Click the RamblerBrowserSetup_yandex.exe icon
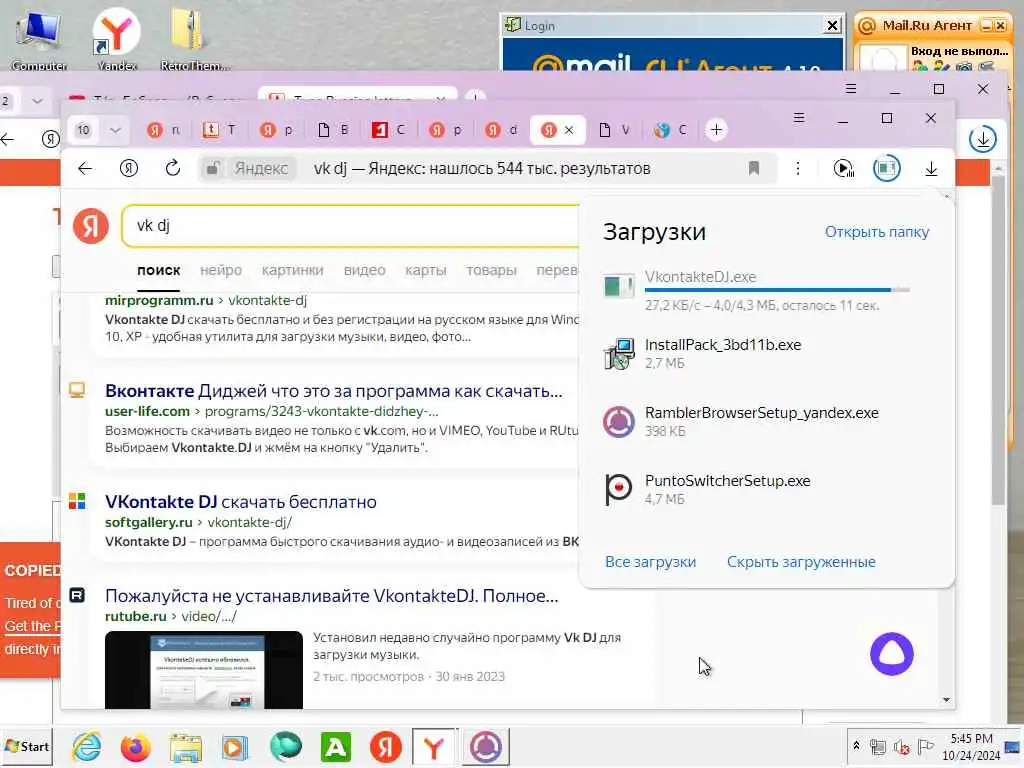Screen dimensions: 1024x768 point(618,422)
